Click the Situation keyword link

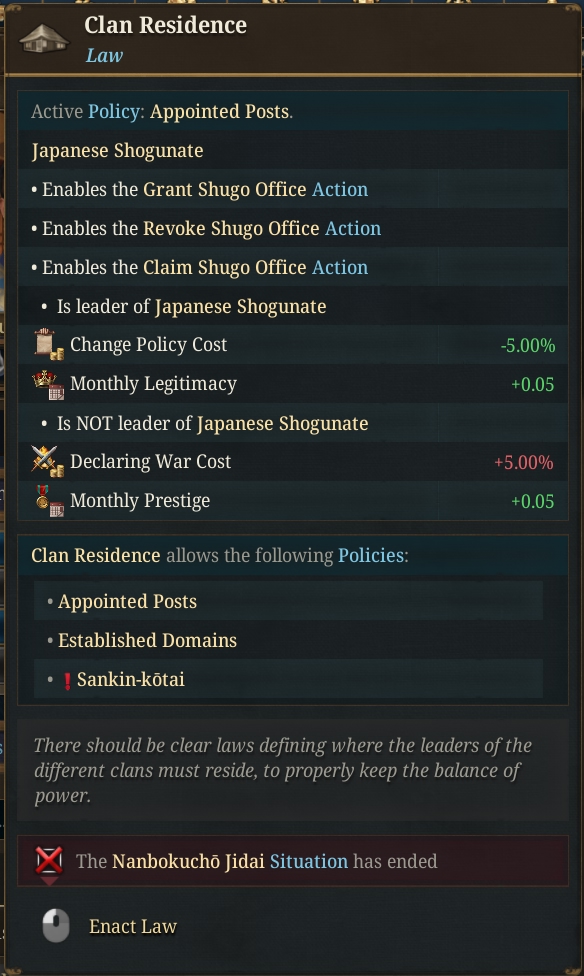(x=309, y=861)
